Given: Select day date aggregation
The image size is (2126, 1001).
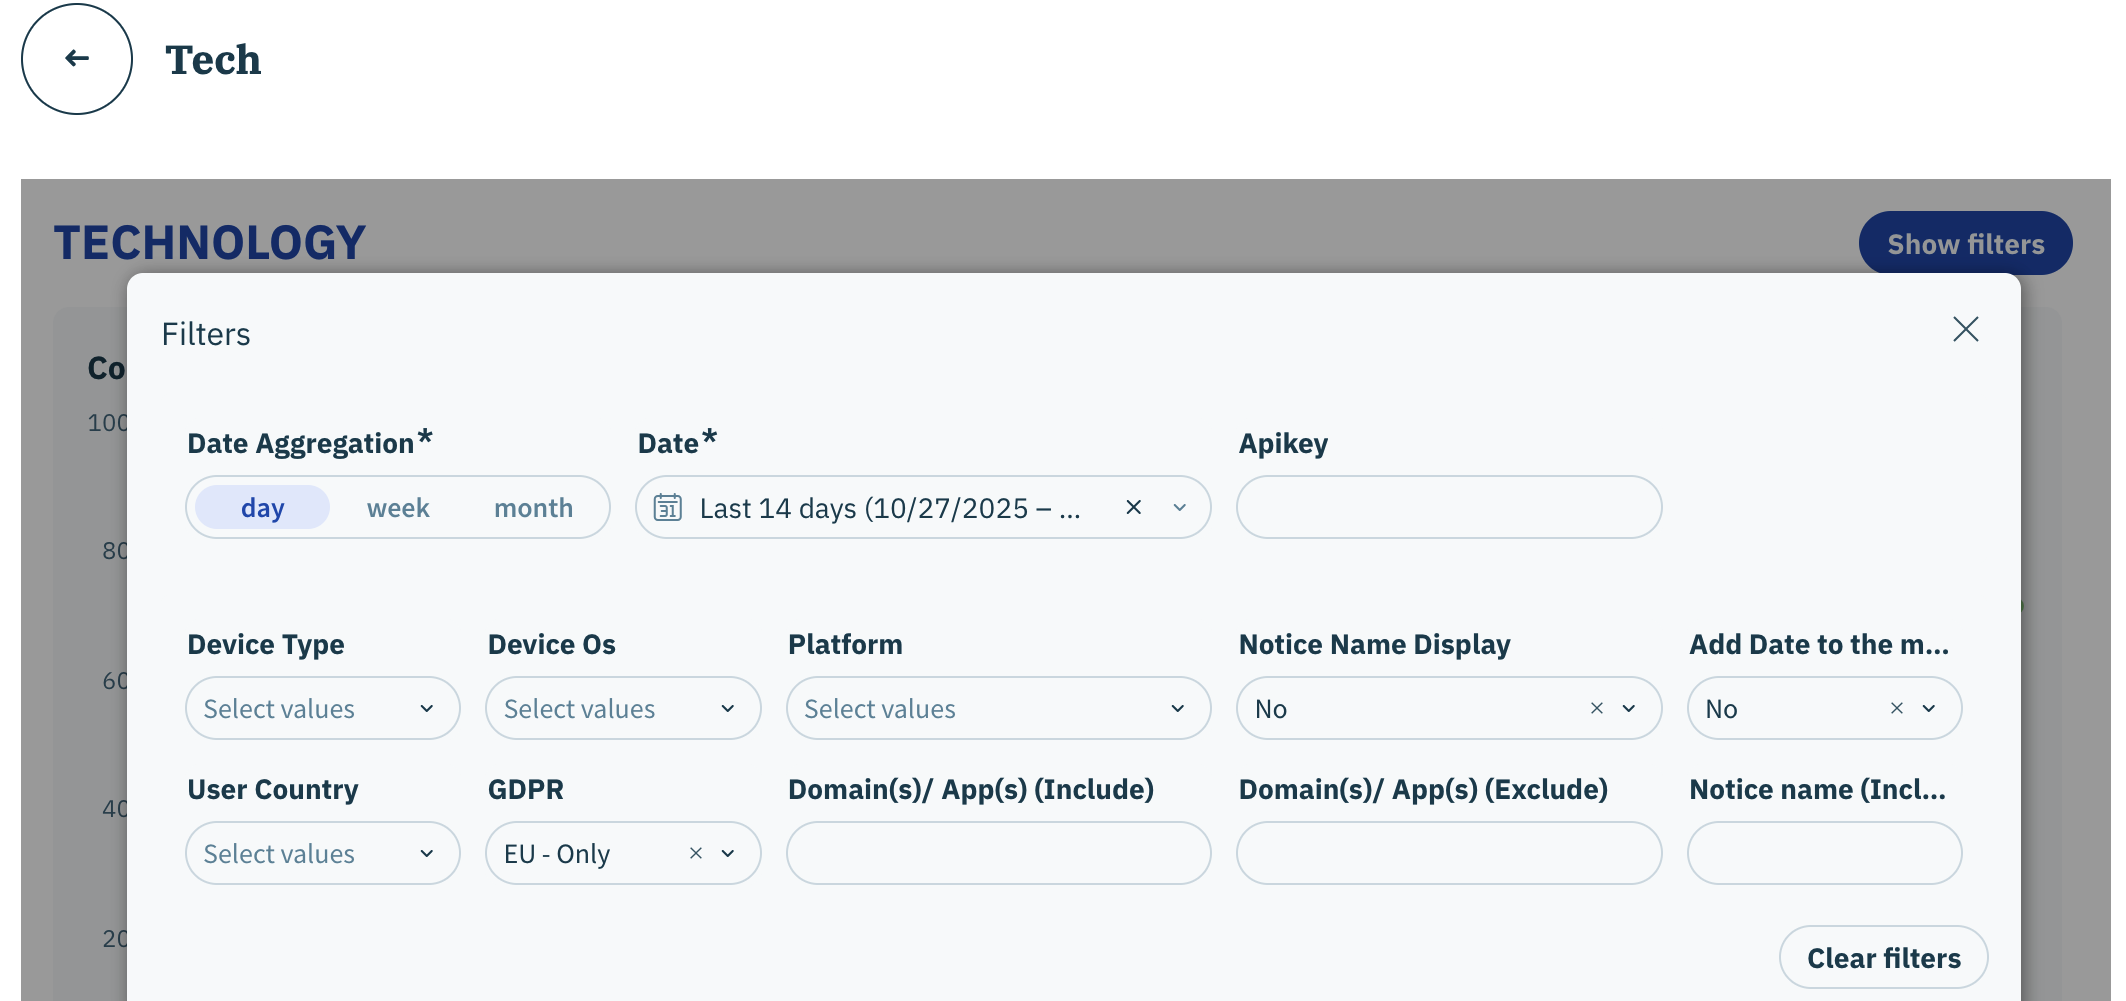Looking at the screenshot, I should (x=262, y=508).
